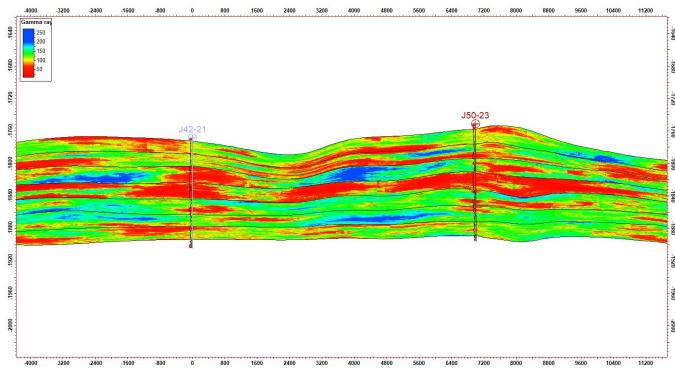Click top axis label 9600

581,10
